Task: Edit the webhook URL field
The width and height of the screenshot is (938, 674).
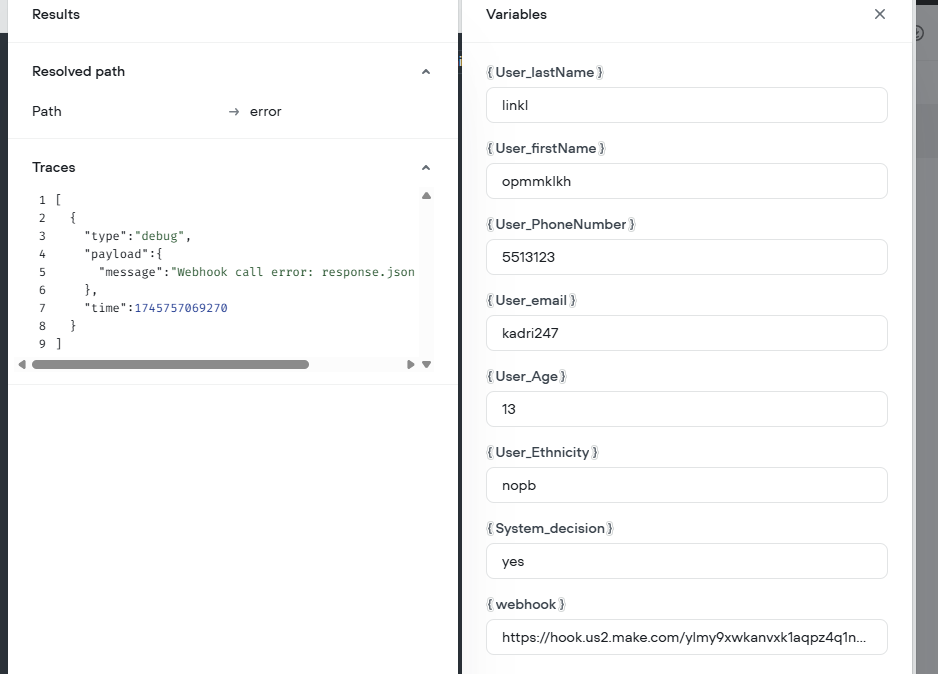Action: pos(687,637)
